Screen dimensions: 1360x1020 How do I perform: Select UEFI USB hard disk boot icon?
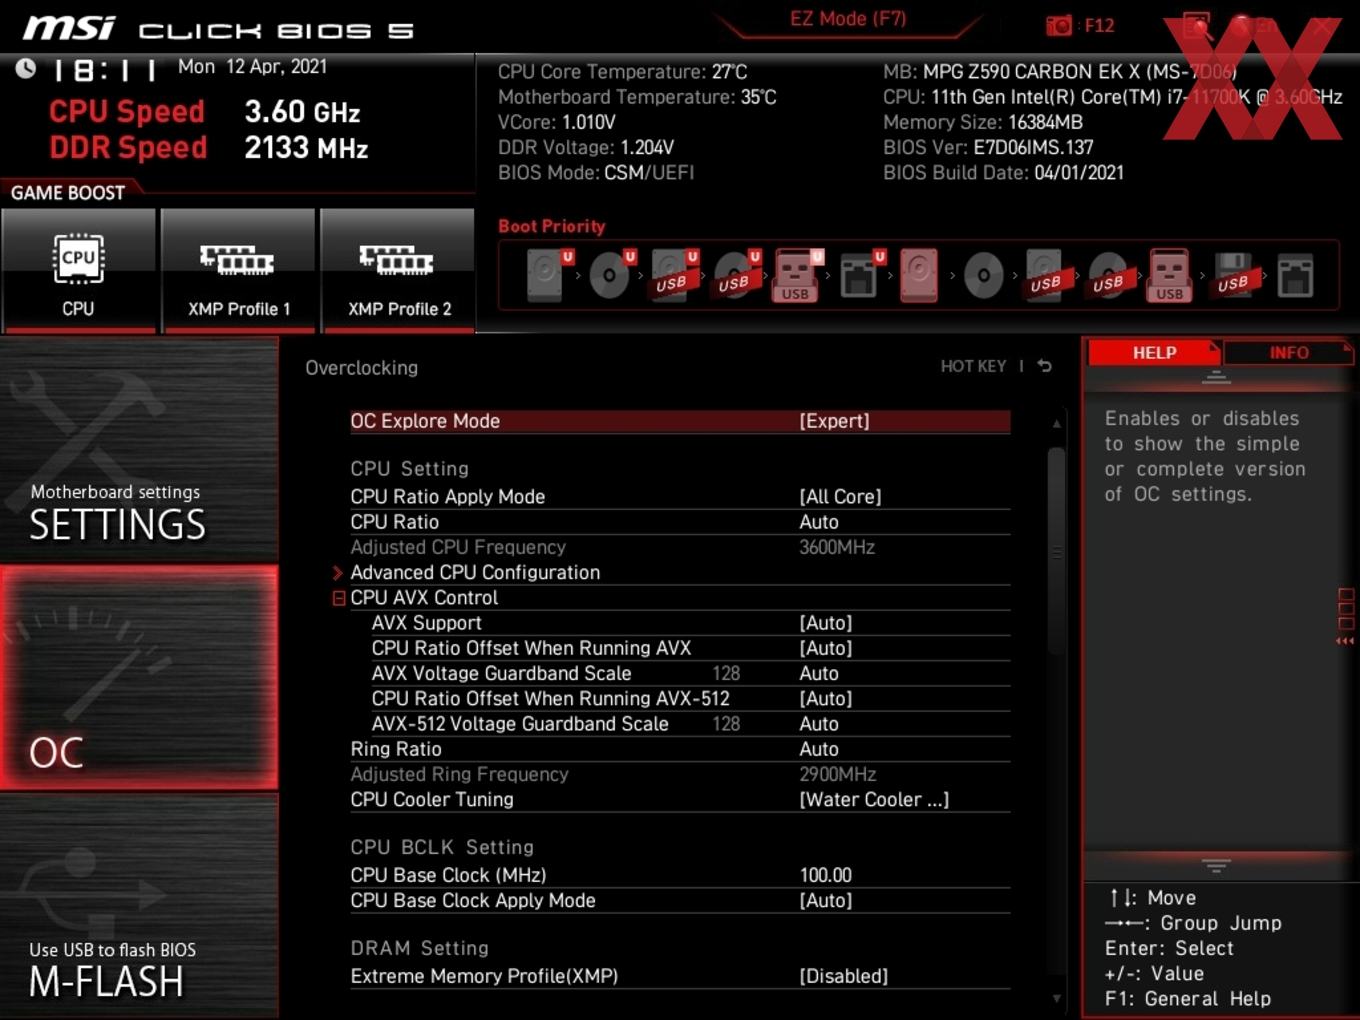(673, 275)
